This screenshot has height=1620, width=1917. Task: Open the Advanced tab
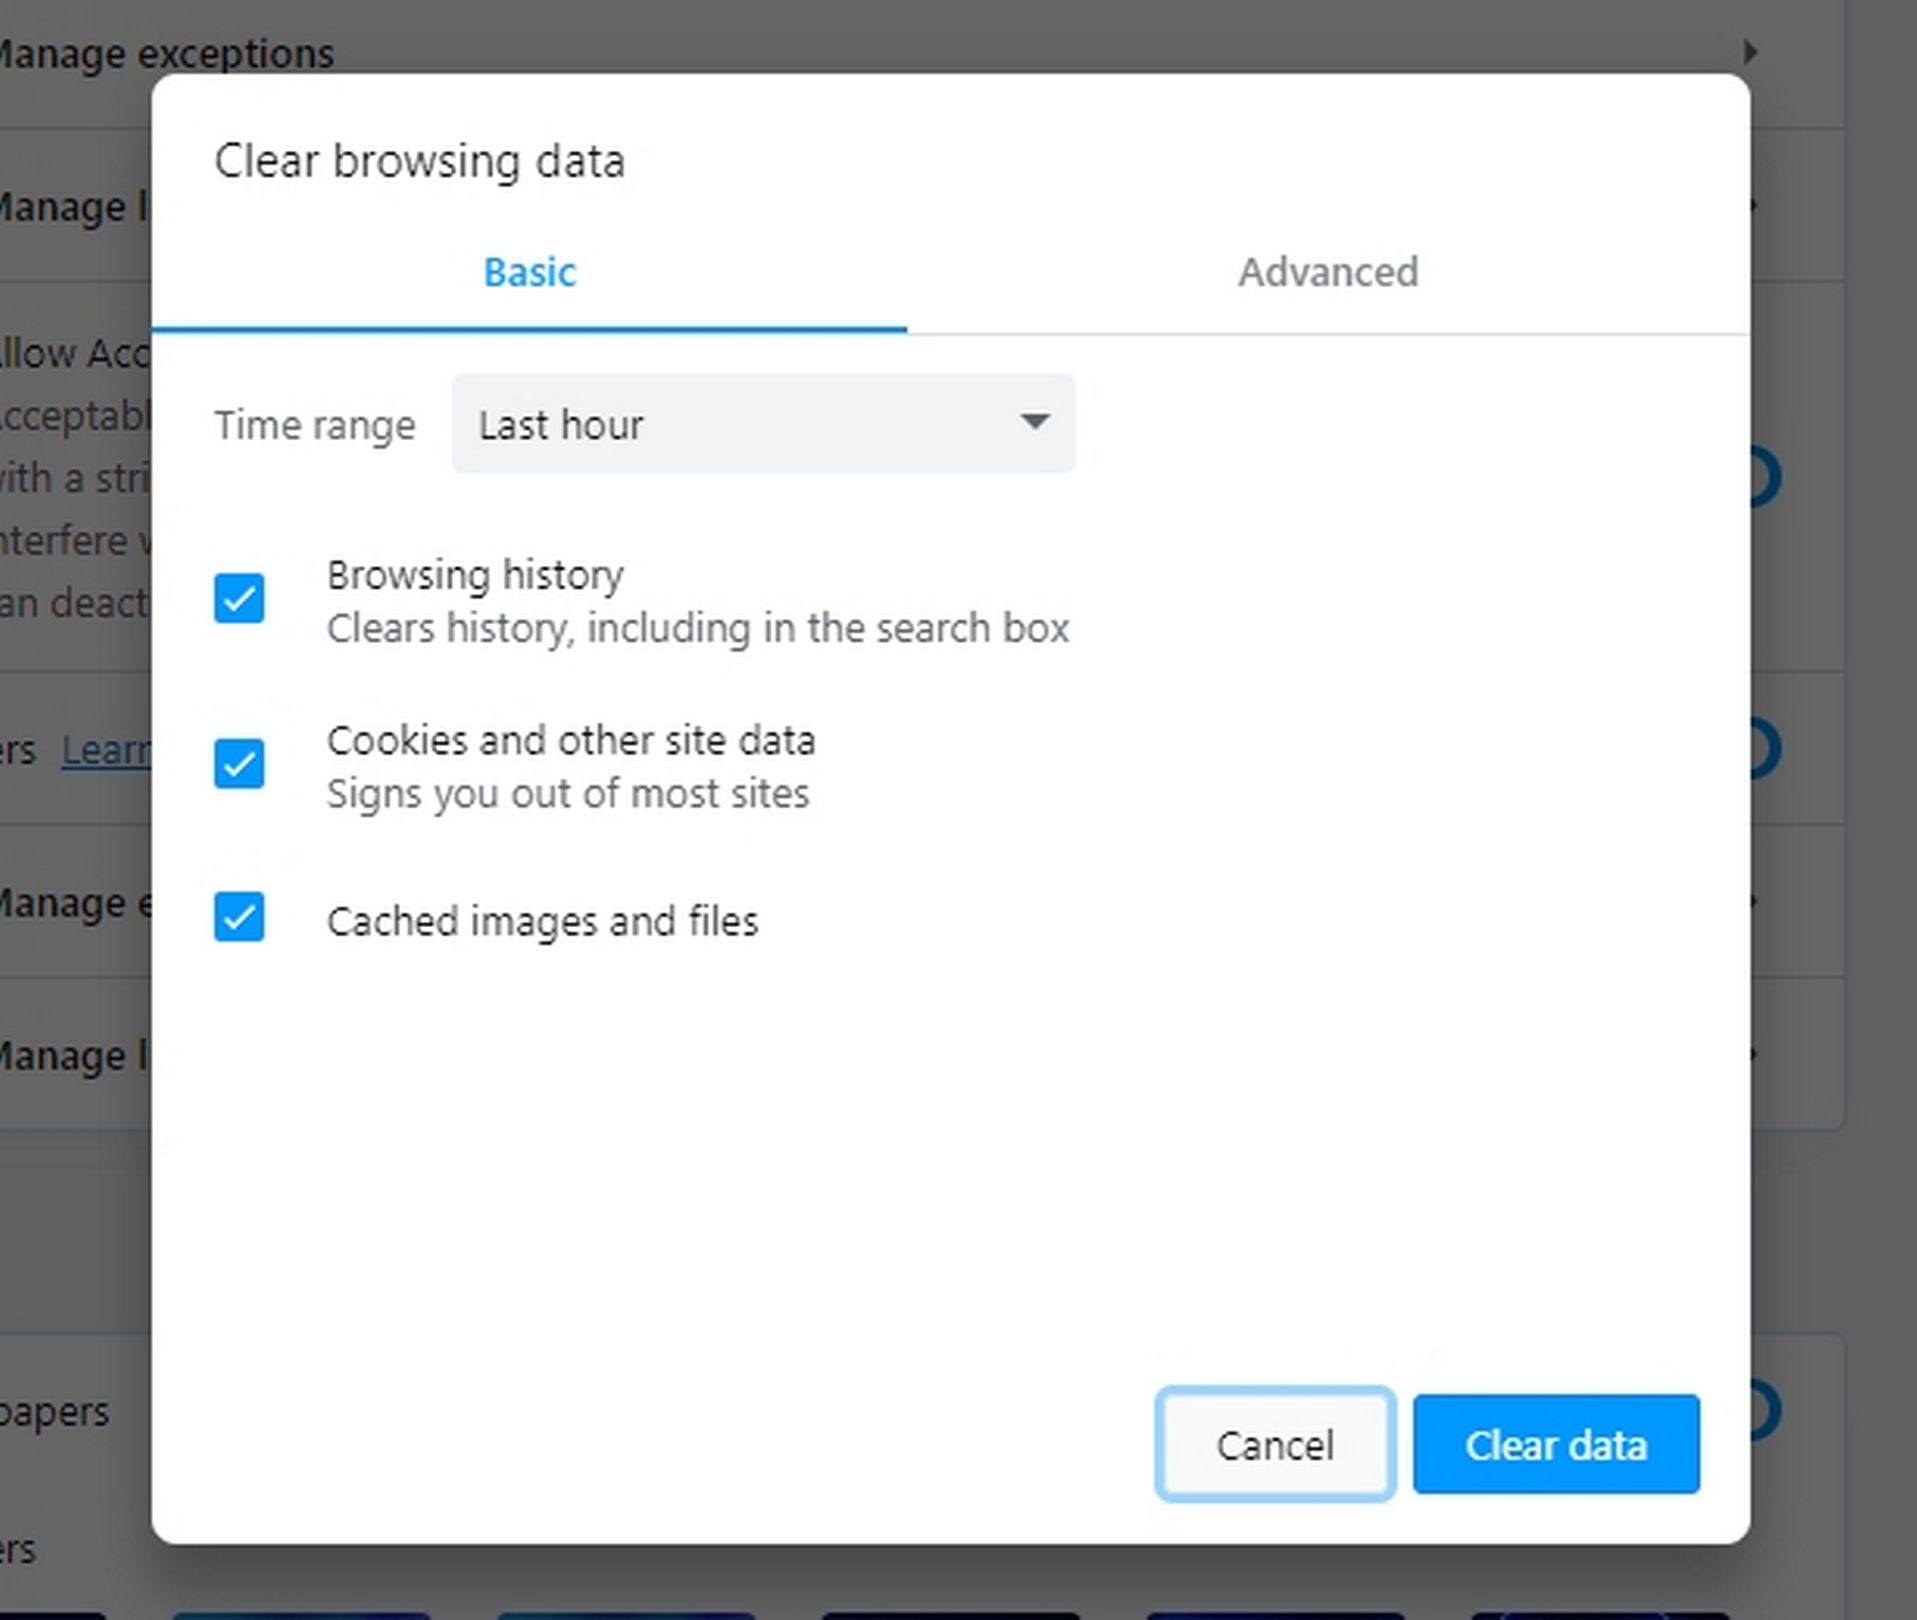[x=1328, y=273]
